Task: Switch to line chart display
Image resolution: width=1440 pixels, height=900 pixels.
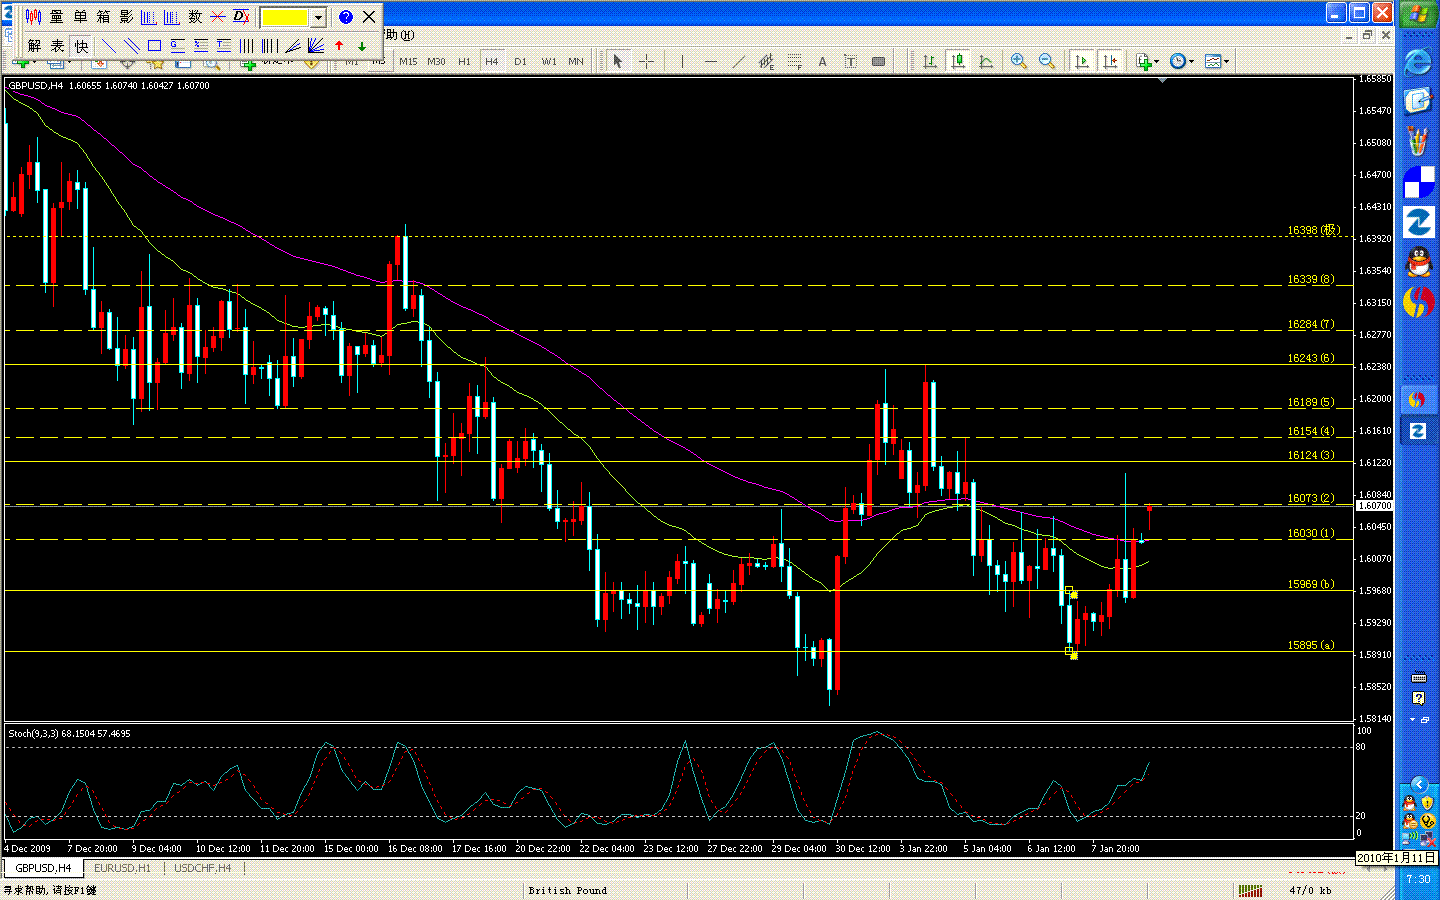Action: 986,62
